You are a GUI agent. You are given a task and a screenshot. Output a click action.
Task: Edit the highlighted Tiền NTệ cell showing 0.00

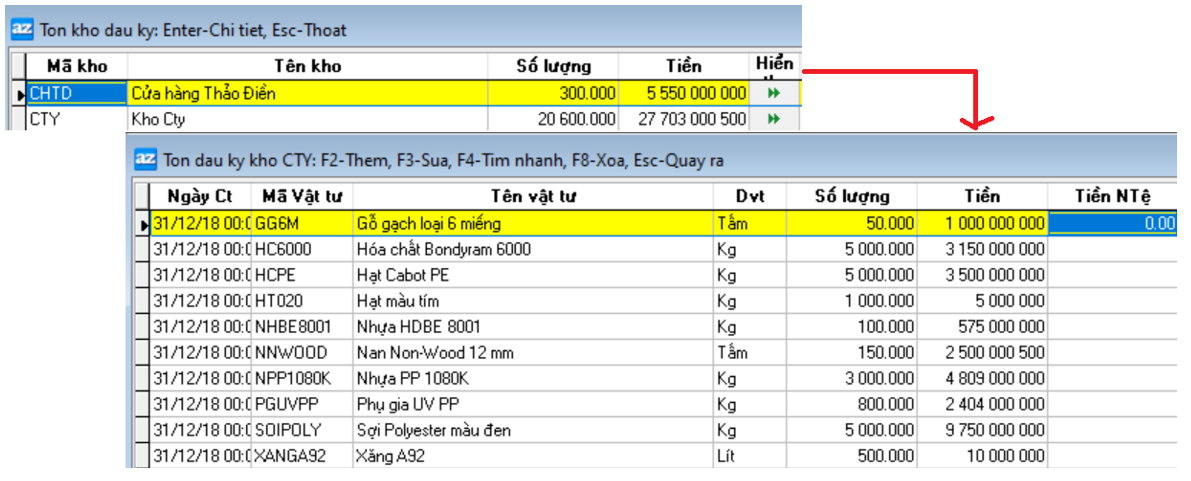(1112, 224)
